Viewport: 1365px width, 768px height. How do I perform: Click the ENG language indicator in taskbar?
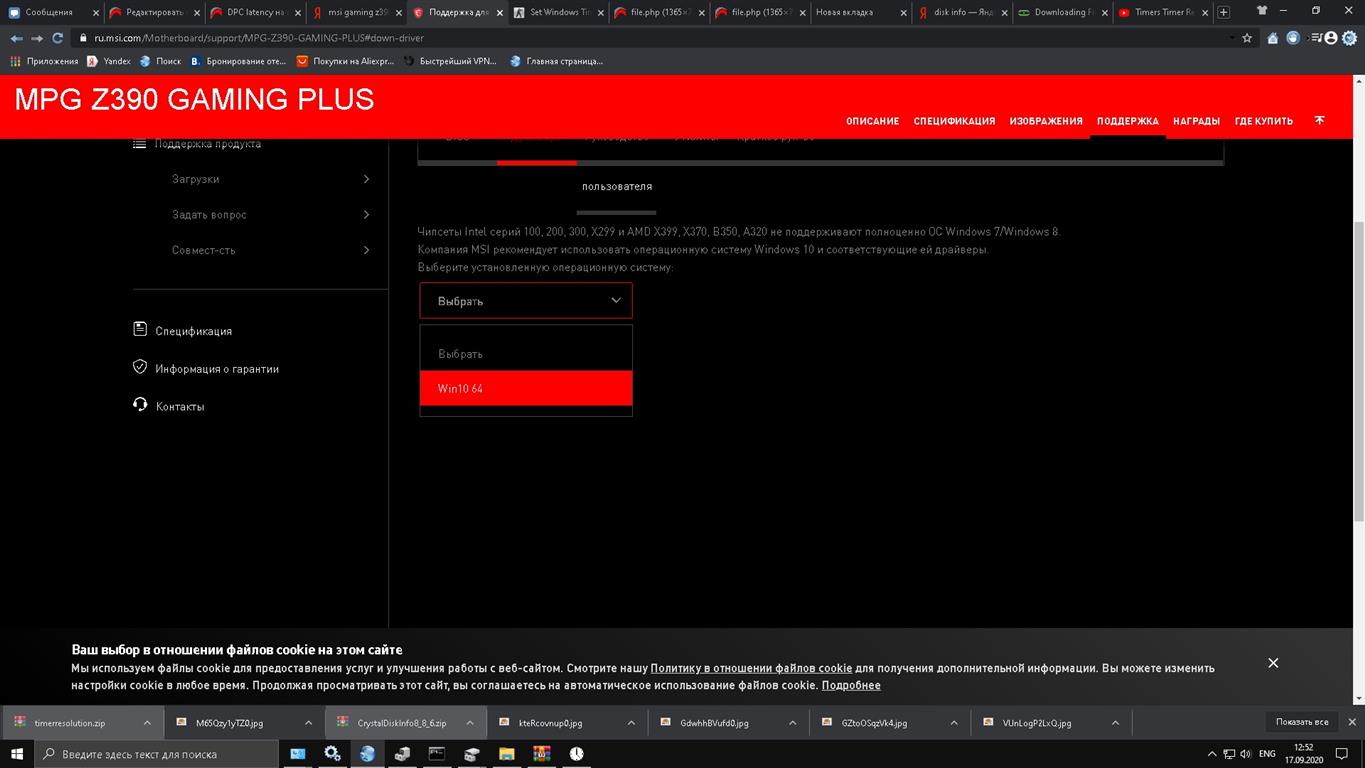(1267, 754)
